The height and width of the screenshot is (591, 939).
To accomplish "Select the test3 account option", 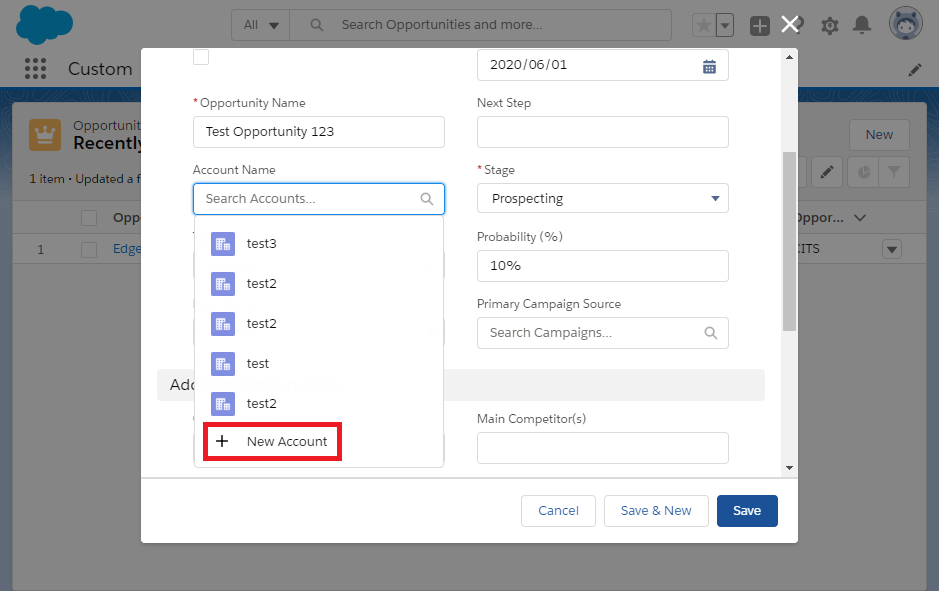I will pyautogui.click(x=261, y=243).
